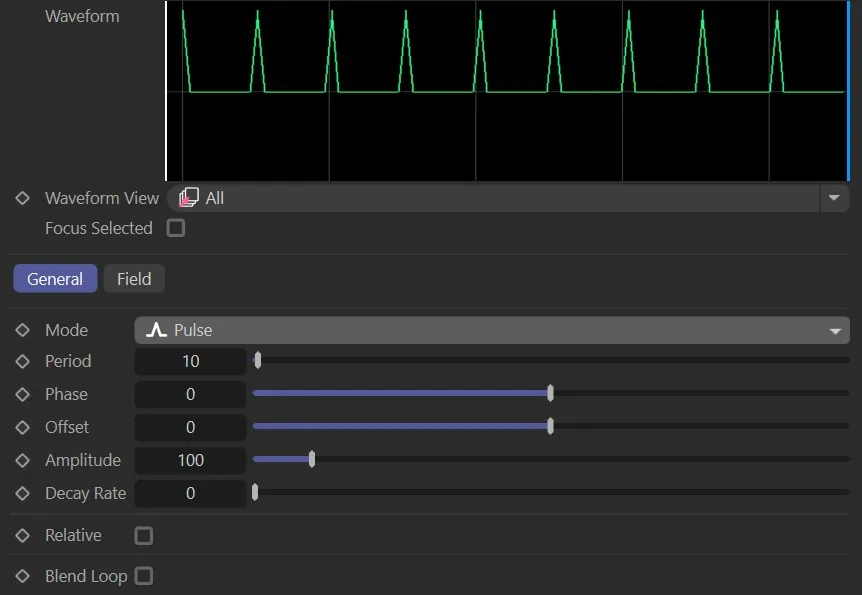Enable the Blend Loop checkbox
This screenshot has width=862, height=595.
(144, 576)
